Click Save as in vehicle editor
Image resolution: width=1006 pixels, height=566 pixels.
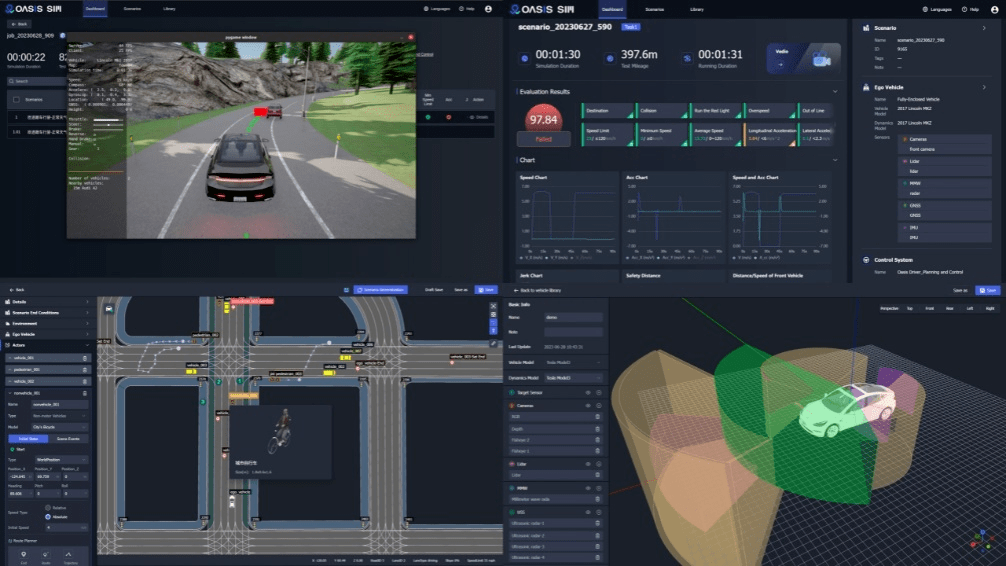pyautogui.click(x=960, y=291)
